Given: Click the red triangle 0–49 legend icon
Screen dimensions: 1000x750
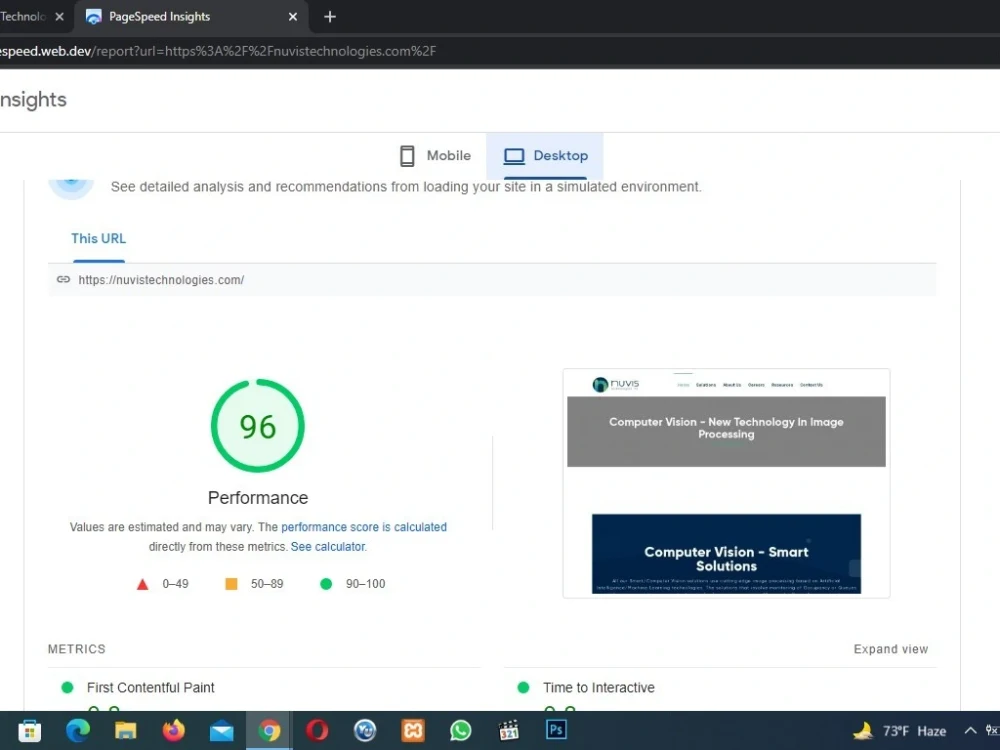Looking at the screenshot, I should point(142,584).
